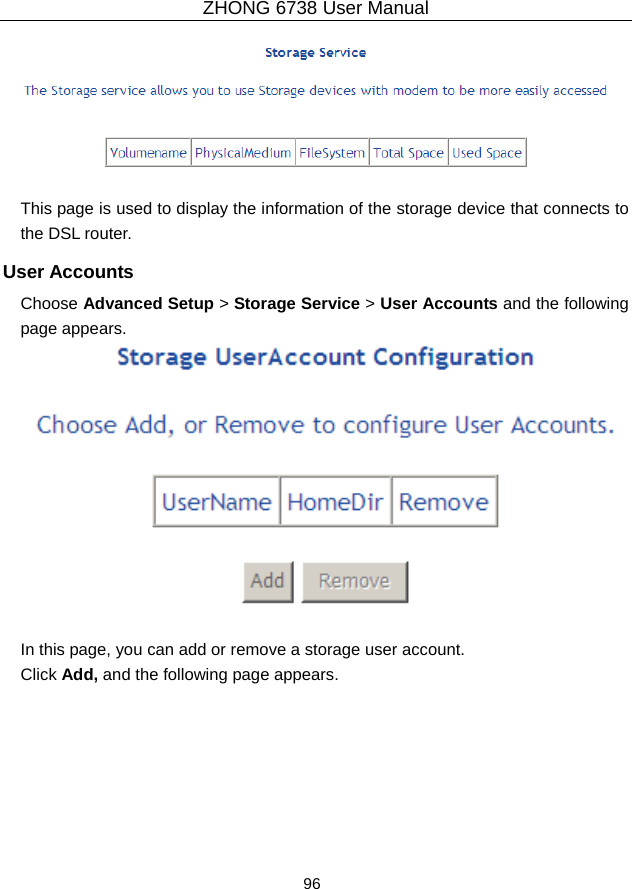The width and height of the screenshot is (632, 889).
Task: Click the ZHONG 6738 User Manual header
Action: tap(315, 9)
